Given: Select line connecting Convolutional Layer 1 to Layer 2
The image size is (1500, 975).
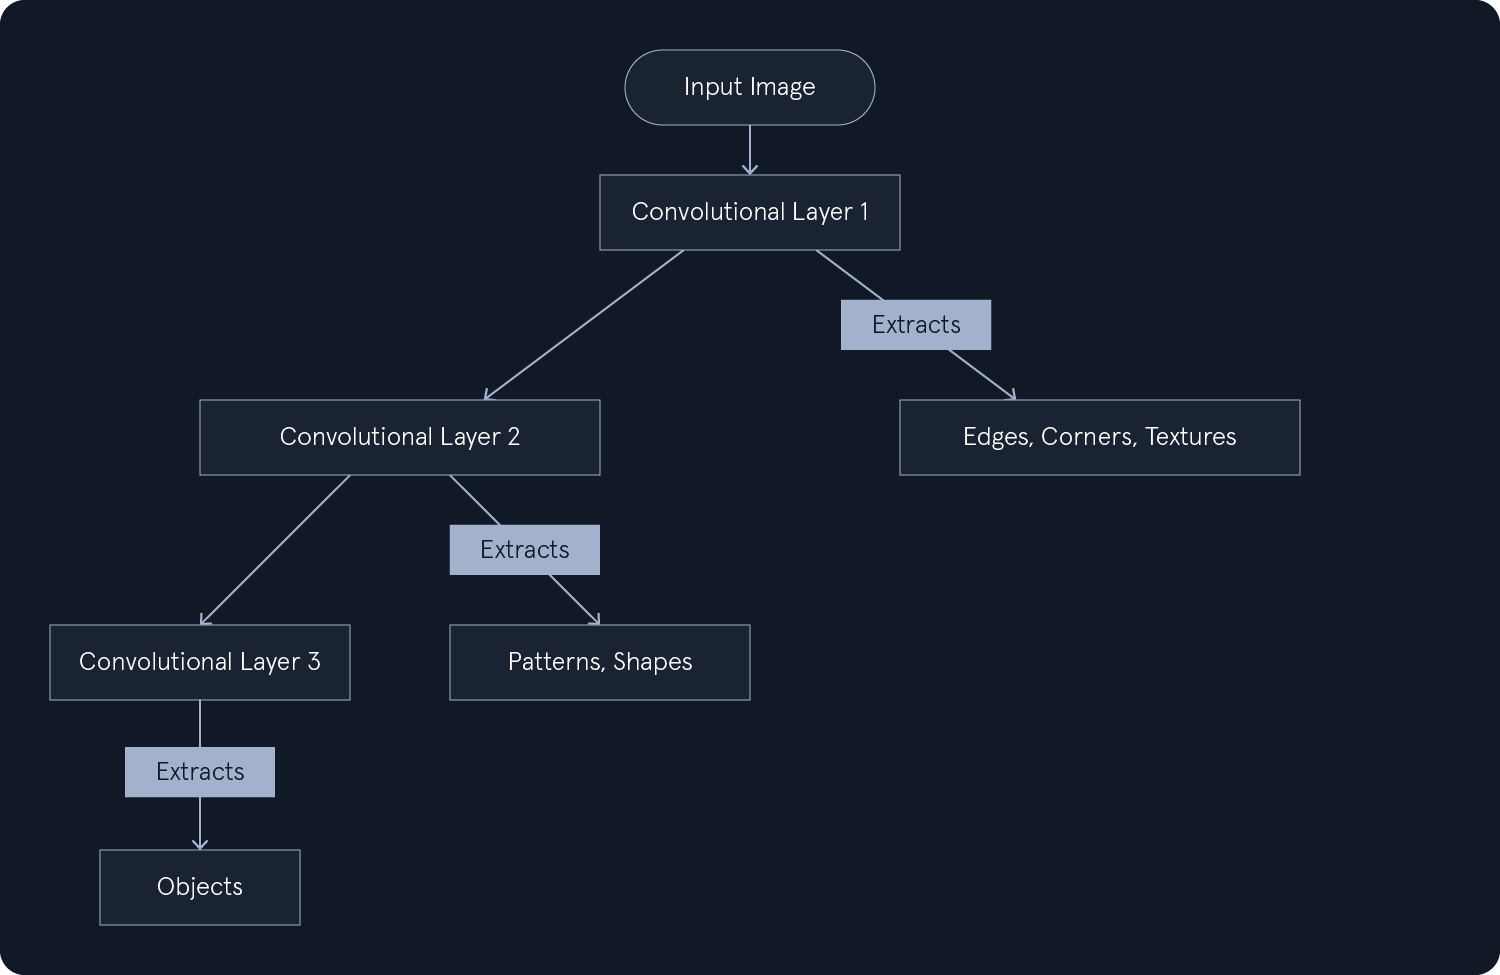Looking at the screenshot, I should click(x=583, y=325).
